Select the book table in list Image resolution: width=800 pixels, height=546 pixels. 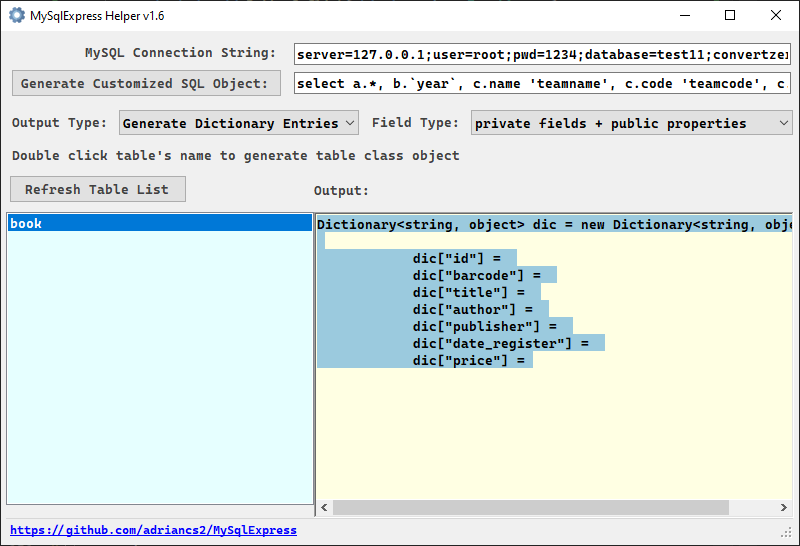point(160,223)
